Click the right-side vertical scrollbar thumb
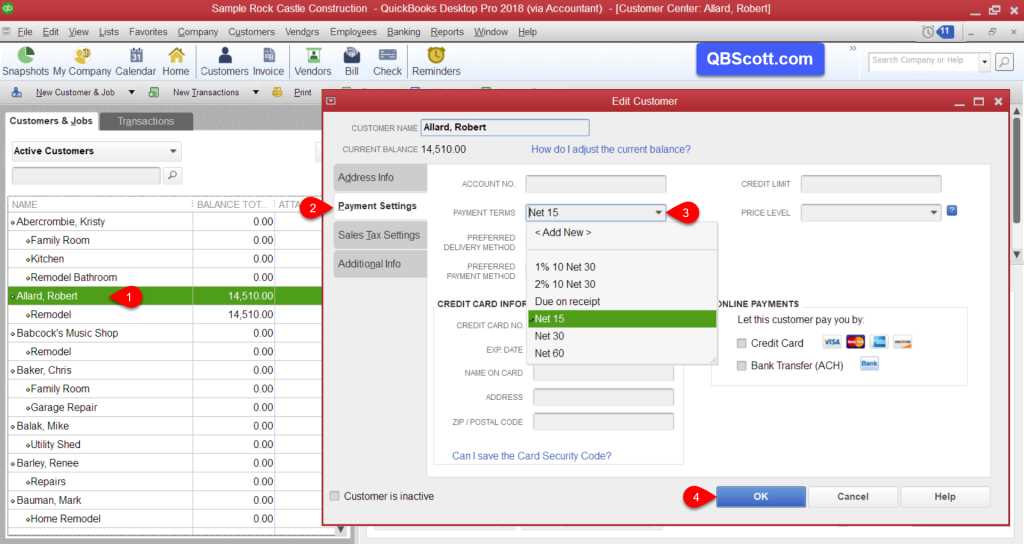The height and width of the screenshot is (544, 1024). (1016, 170)
